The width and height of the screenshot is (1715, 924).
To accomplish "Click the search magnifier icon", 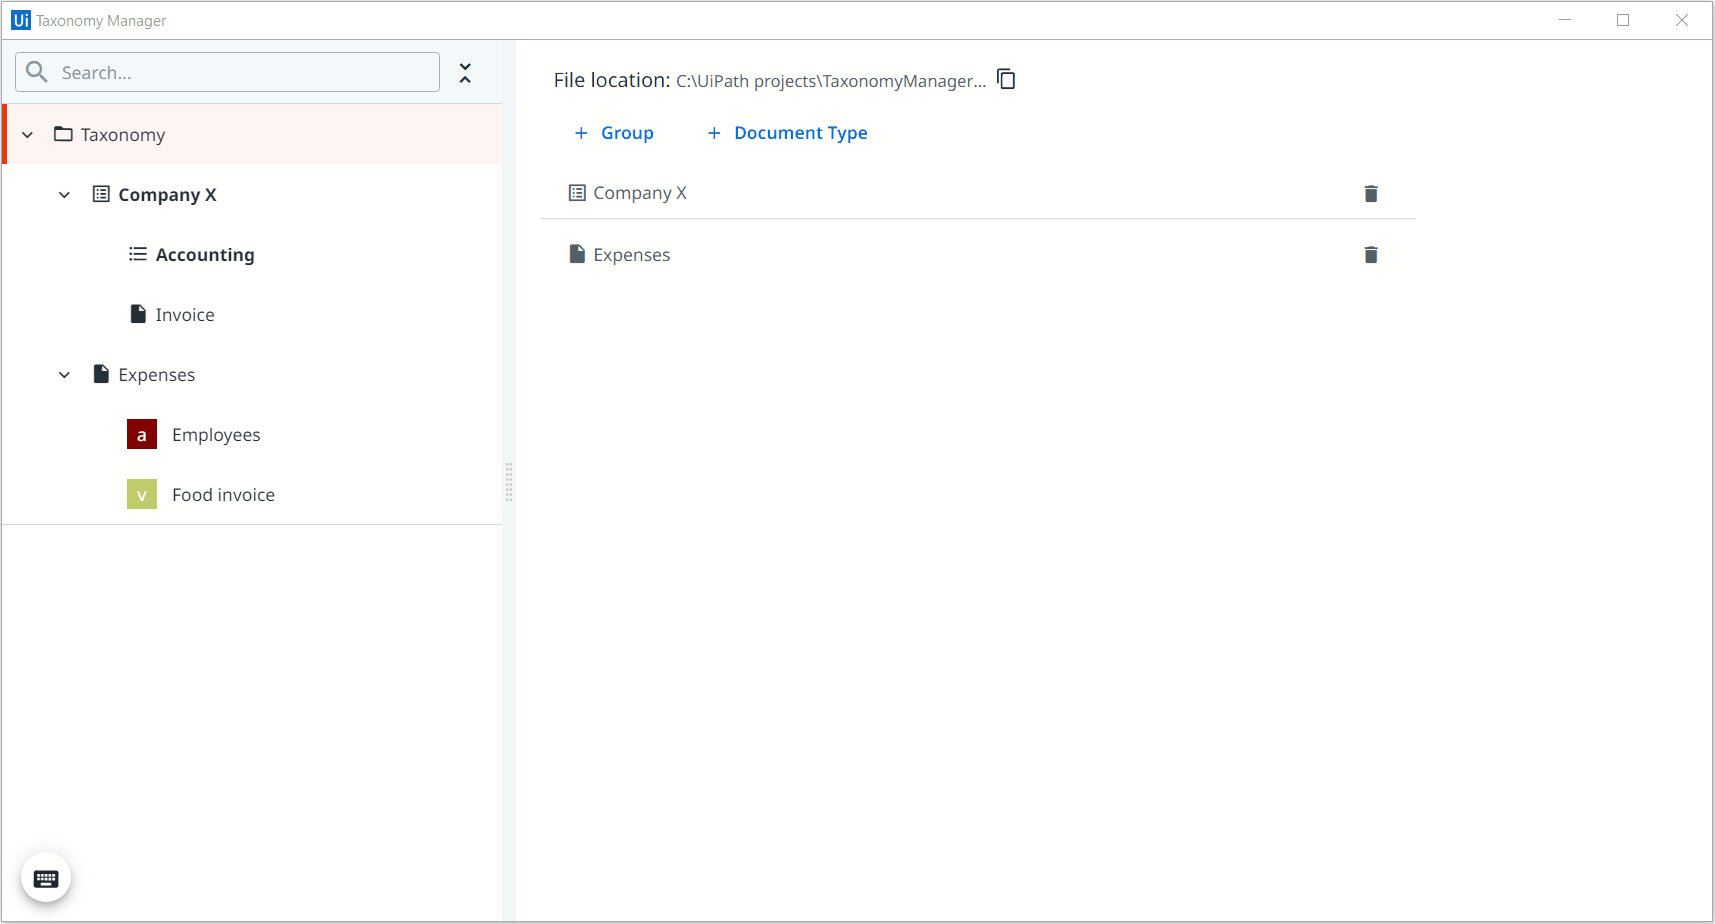I will coord(37,72).
